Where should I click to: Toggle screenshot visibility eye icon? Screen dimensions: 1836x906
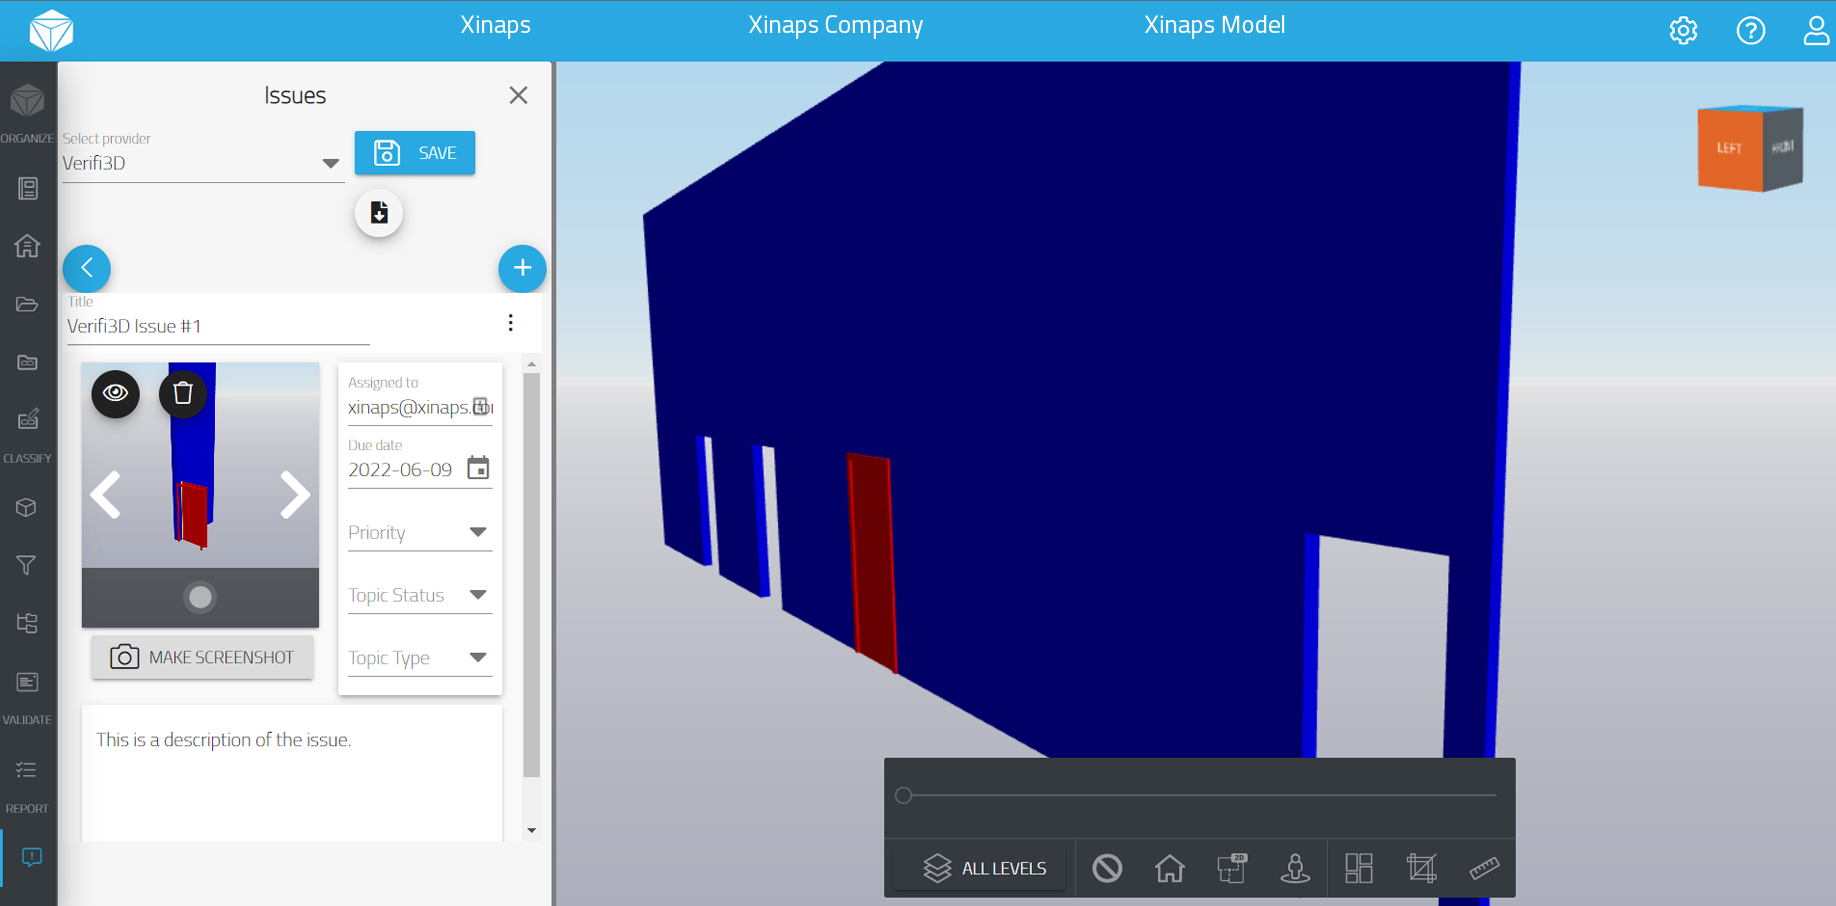coord(116,393)
